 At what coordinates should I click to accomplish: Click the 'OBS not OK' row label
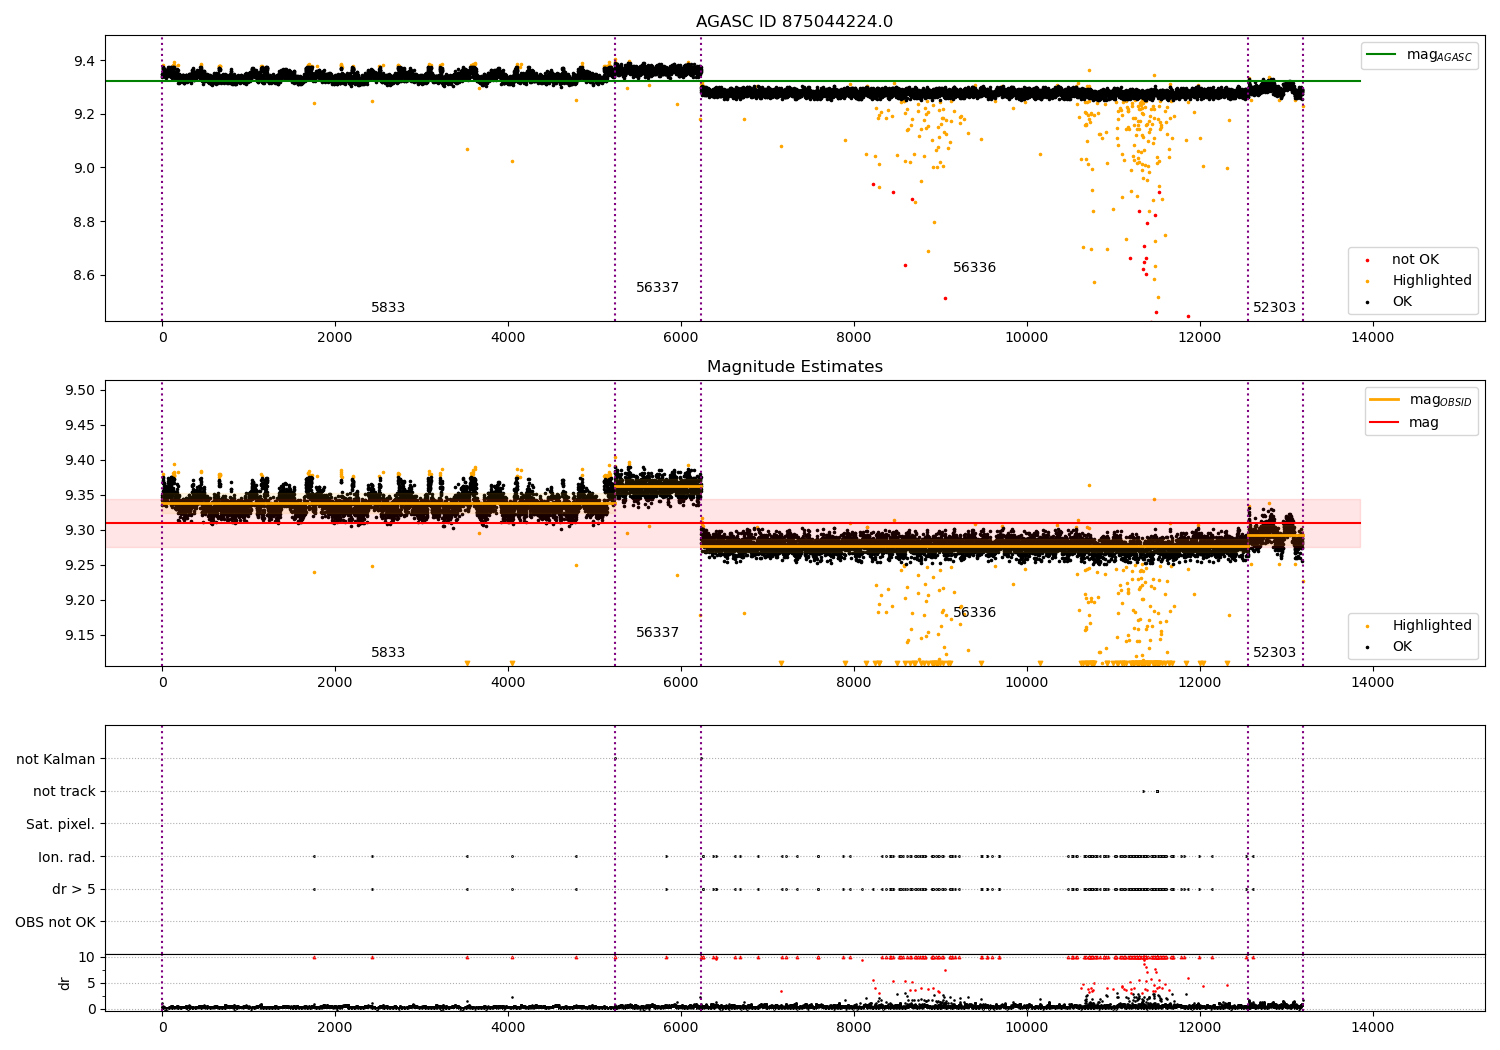(56, 922)
